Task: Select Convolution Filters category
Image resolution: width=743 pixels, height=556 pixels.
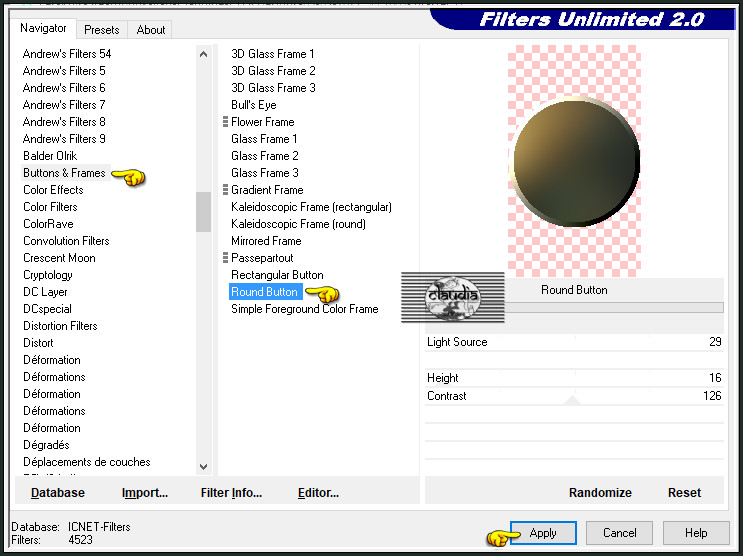Action: click(x=66, y=241)
